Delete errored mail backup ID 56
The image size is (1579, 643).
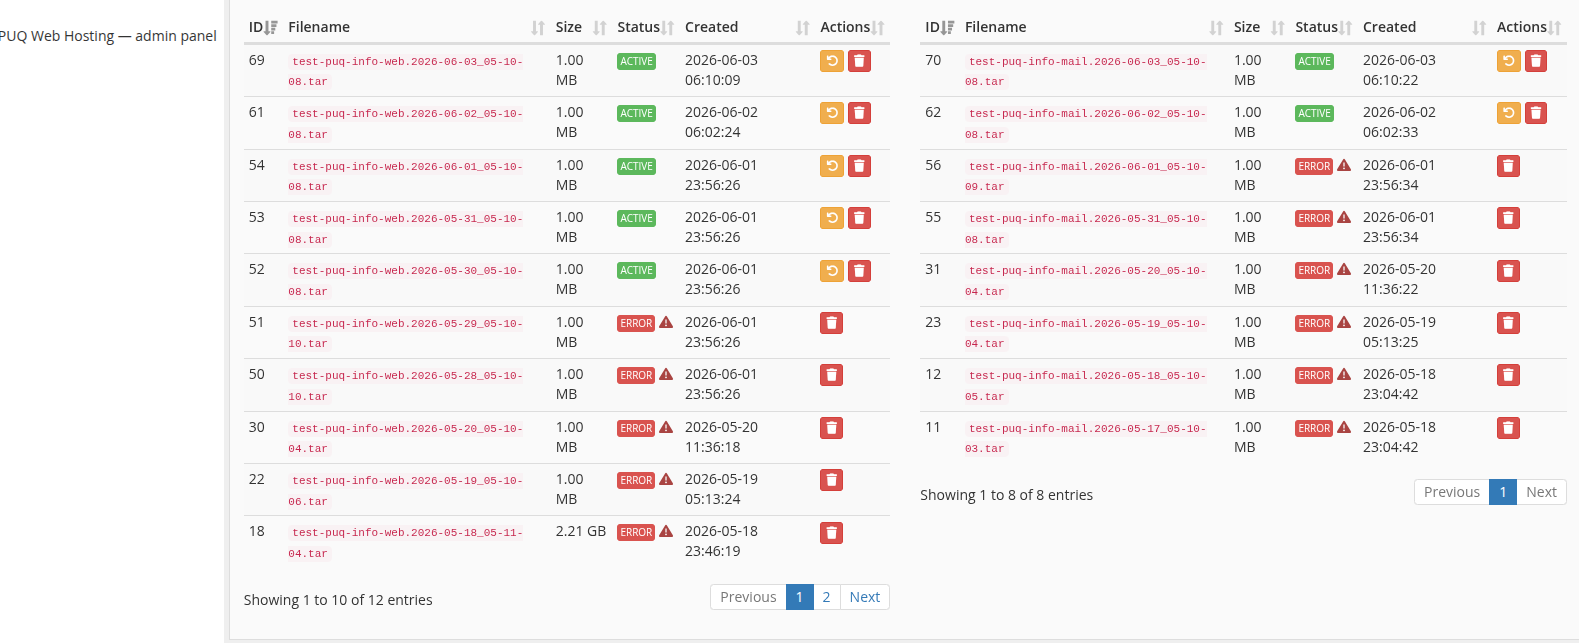1509,166
